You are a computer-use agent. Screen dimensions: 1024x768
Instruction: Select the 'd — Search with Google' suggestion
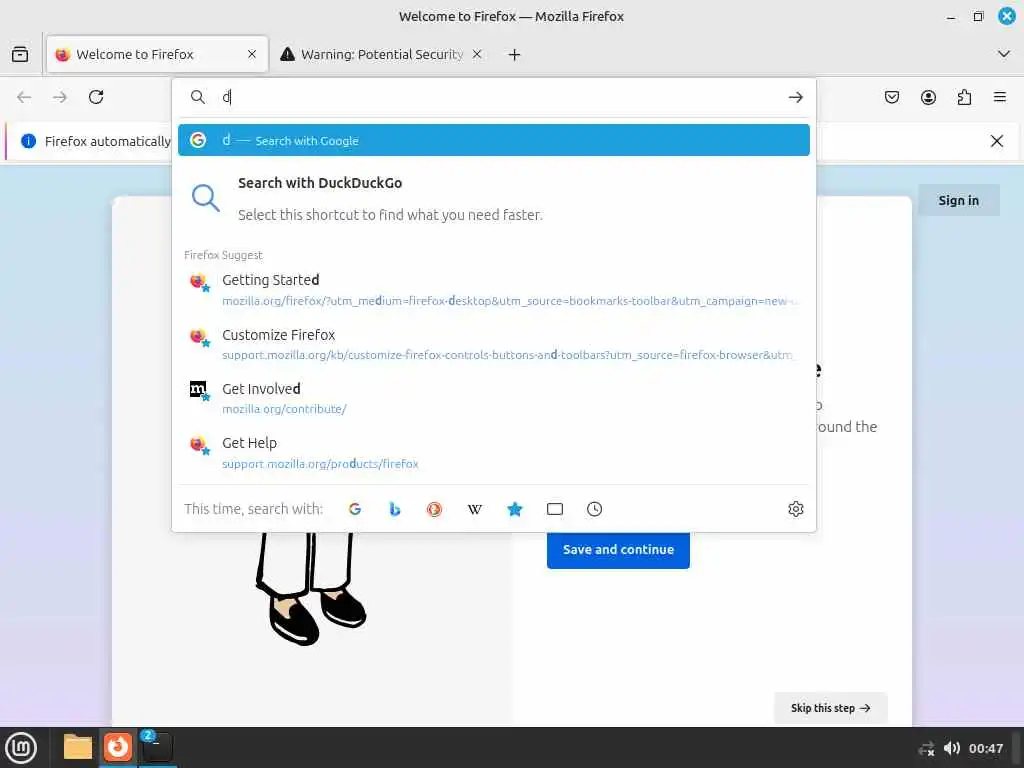(x=494, y=140)
